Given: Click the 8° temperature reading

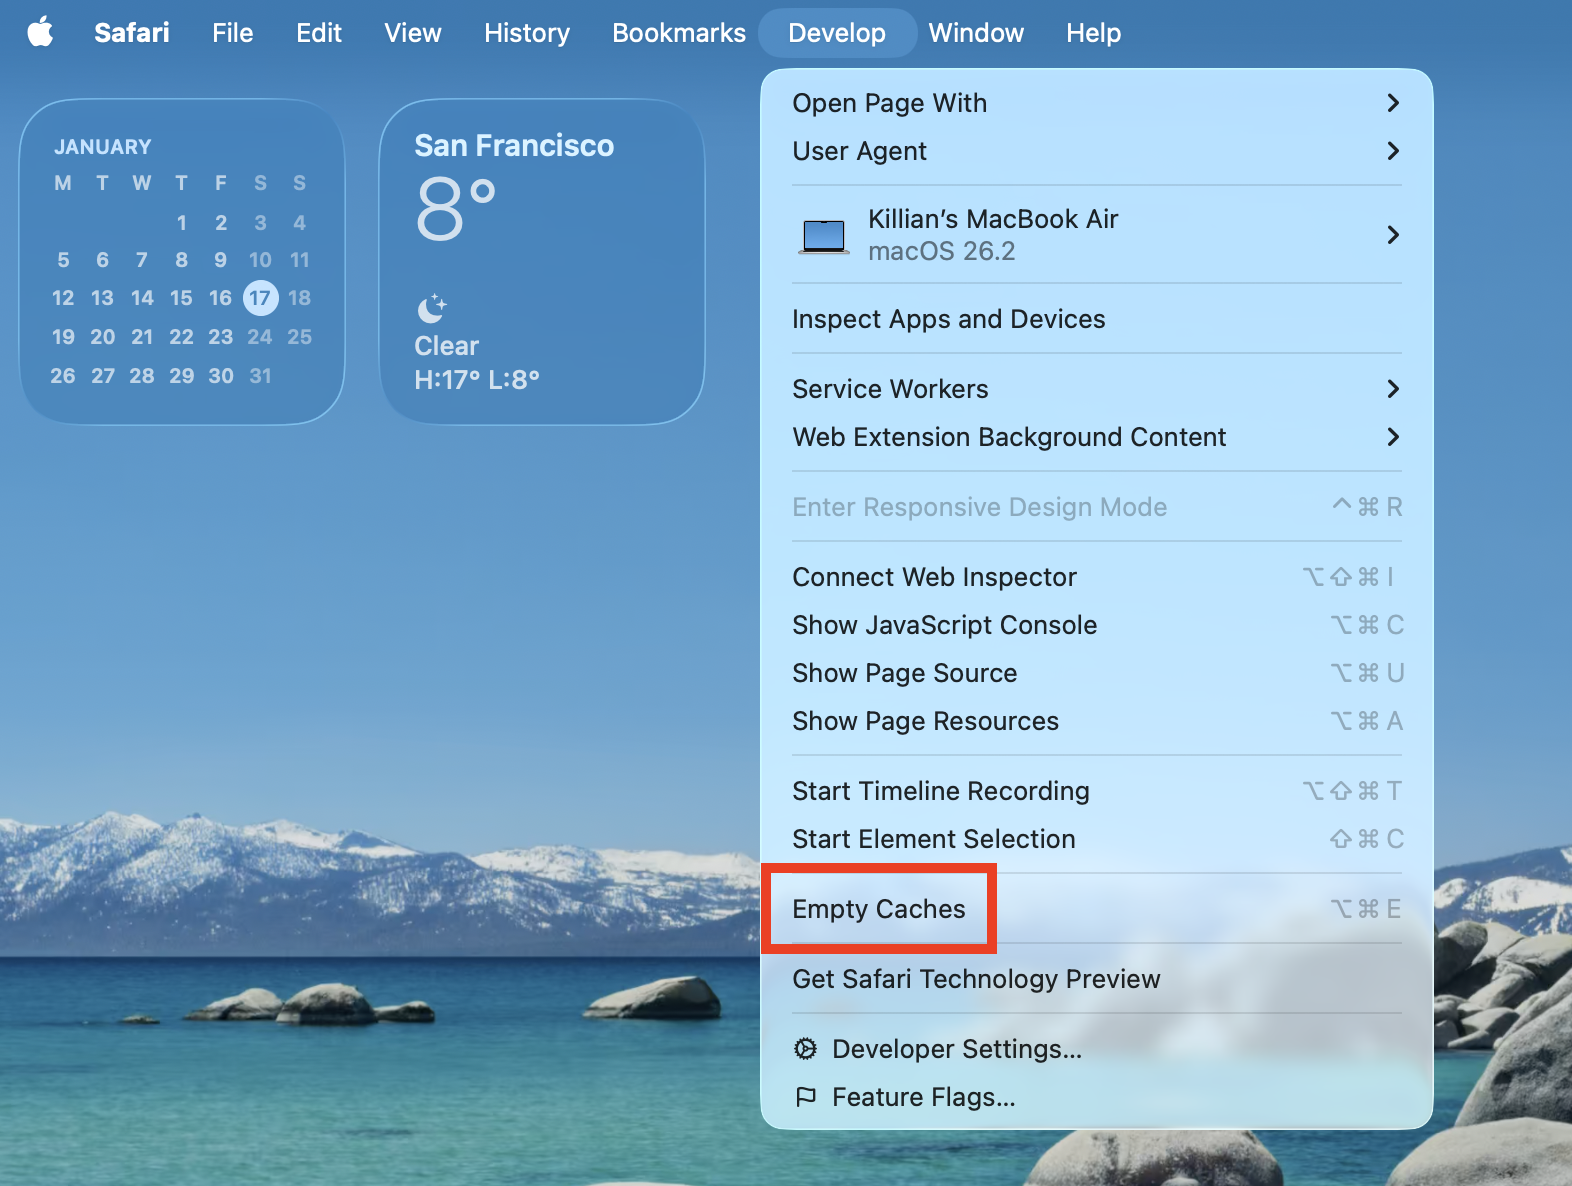Looking at the screenshot, I should point(456,209).
